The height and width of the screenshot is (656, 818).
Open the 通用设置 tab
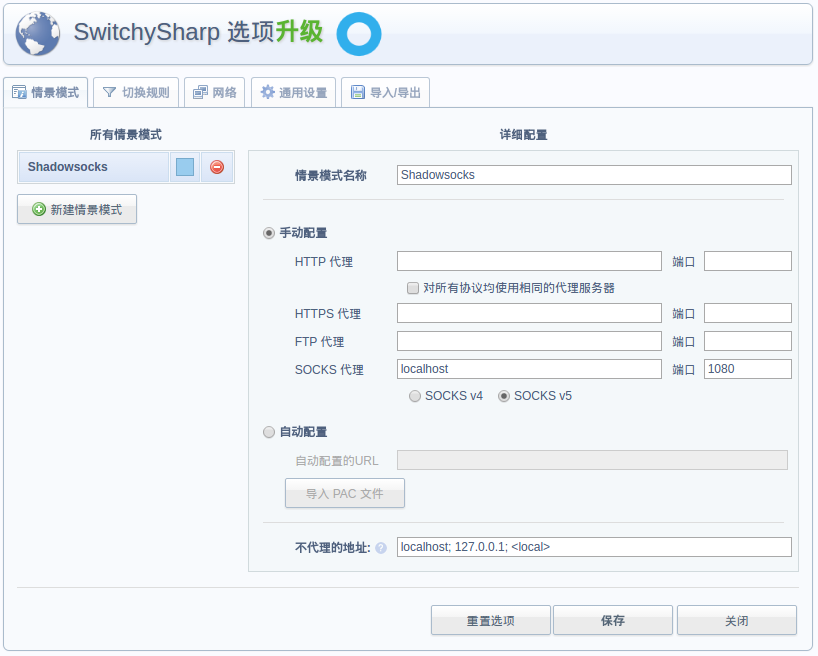pos(293,92)
